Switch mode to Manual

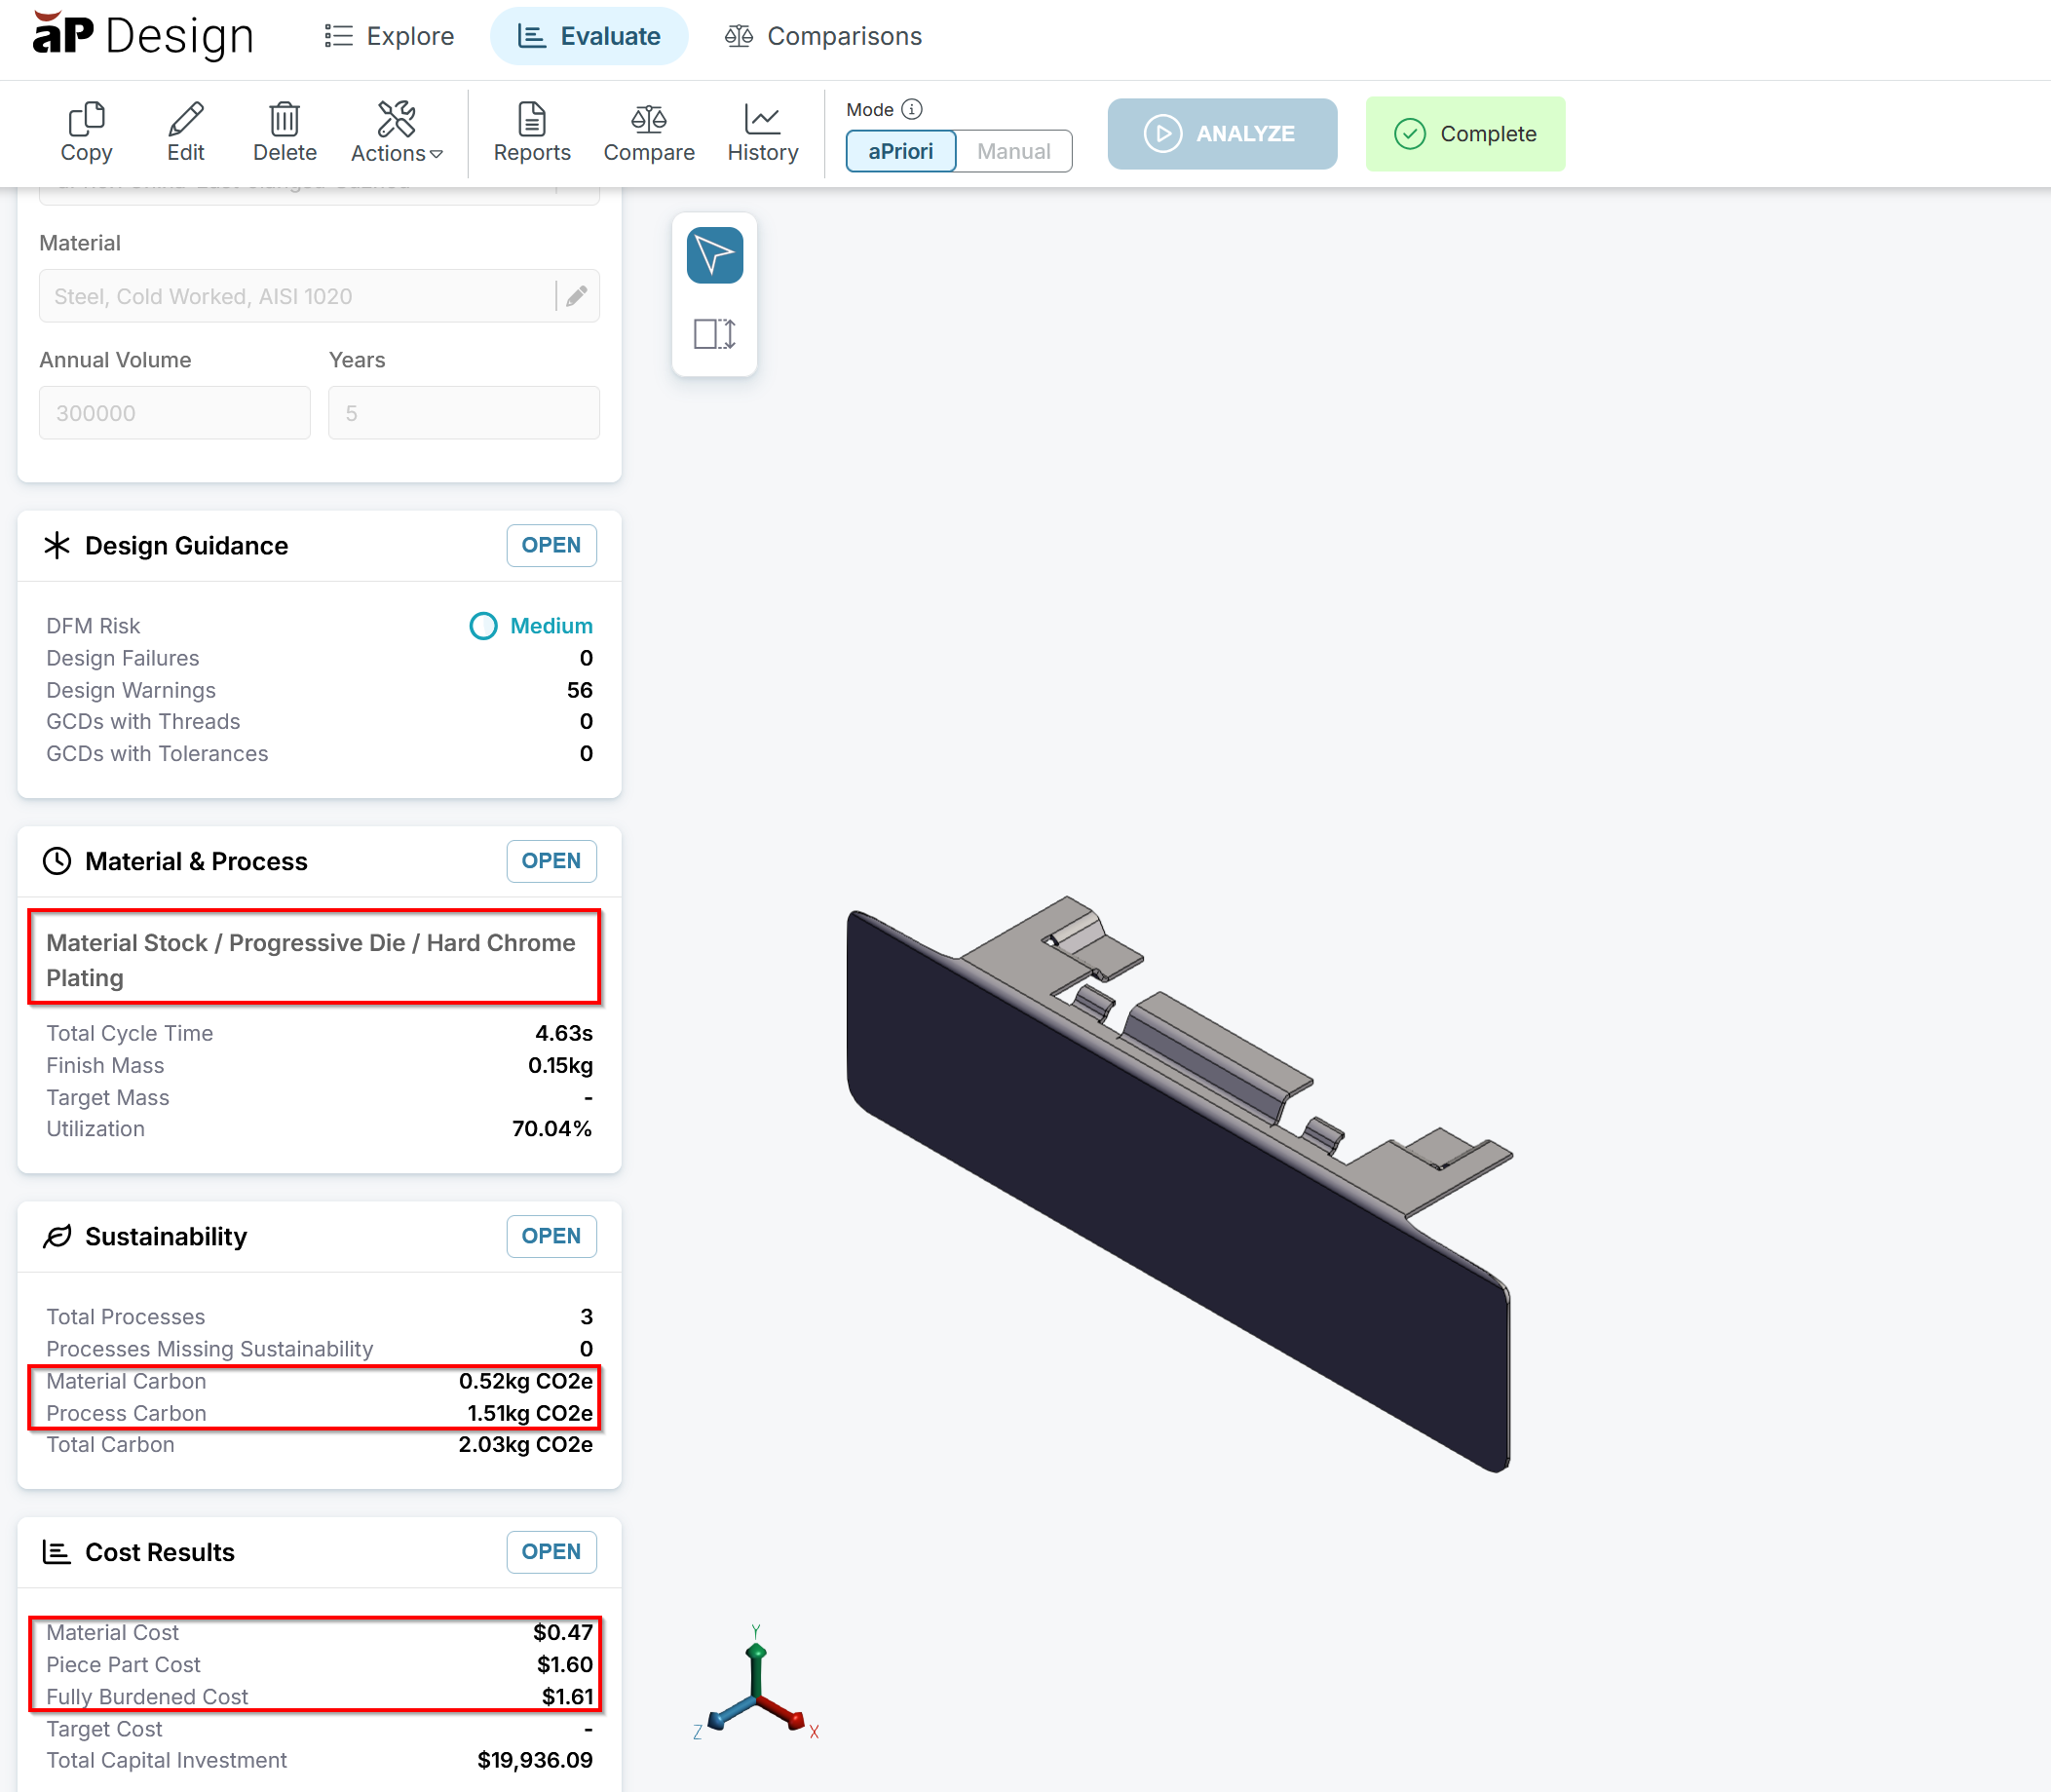(x=1014, y=151)
